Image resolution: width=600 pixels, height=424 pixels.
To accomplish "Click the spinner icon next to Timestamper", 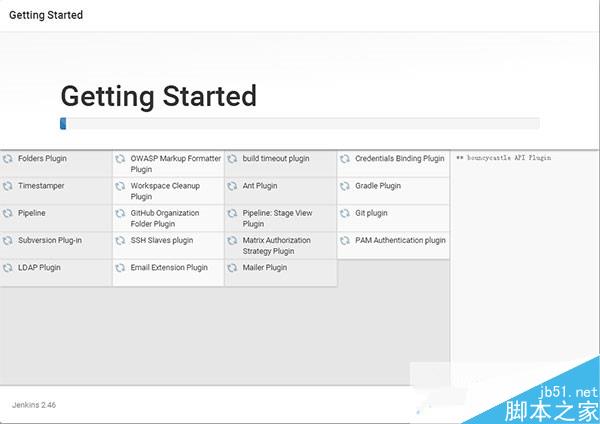I will [x=8, y=186].
